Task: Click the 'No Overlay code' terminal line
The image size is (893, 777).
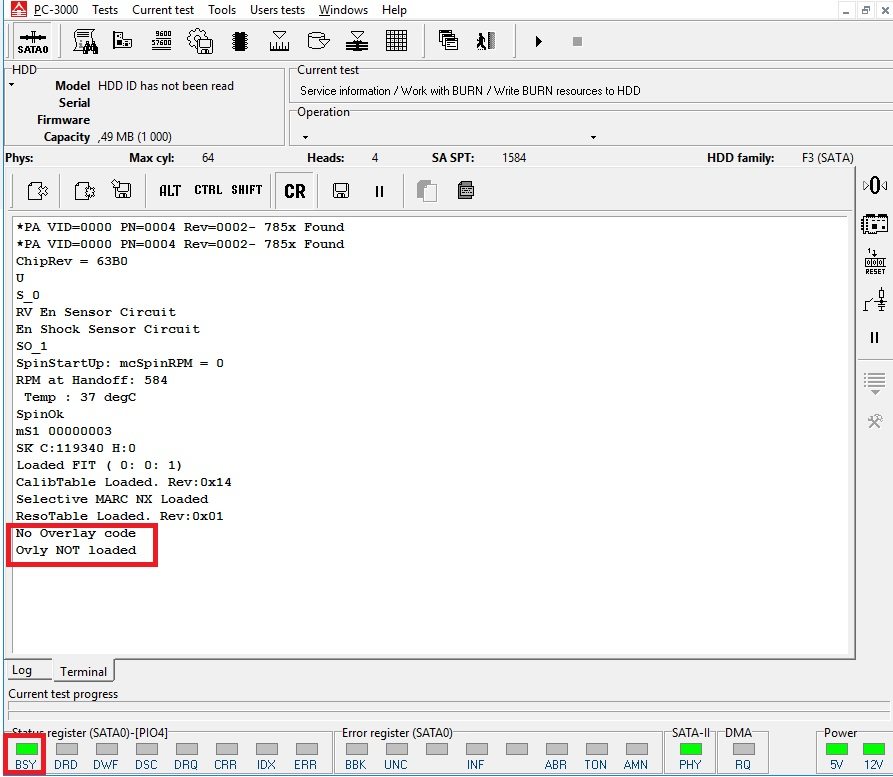Action: coord(76,533)
